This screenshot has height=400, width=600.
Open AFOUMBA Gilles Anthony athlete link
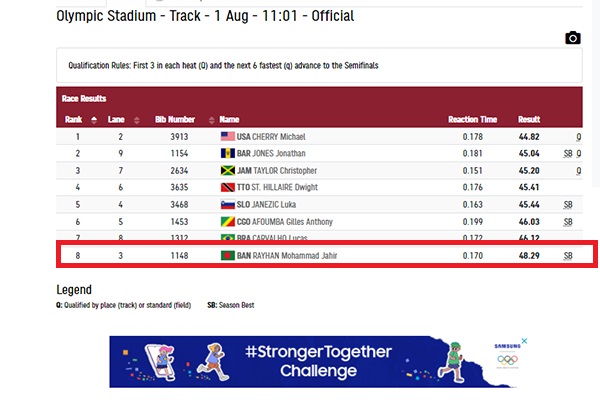pos(288,221)
